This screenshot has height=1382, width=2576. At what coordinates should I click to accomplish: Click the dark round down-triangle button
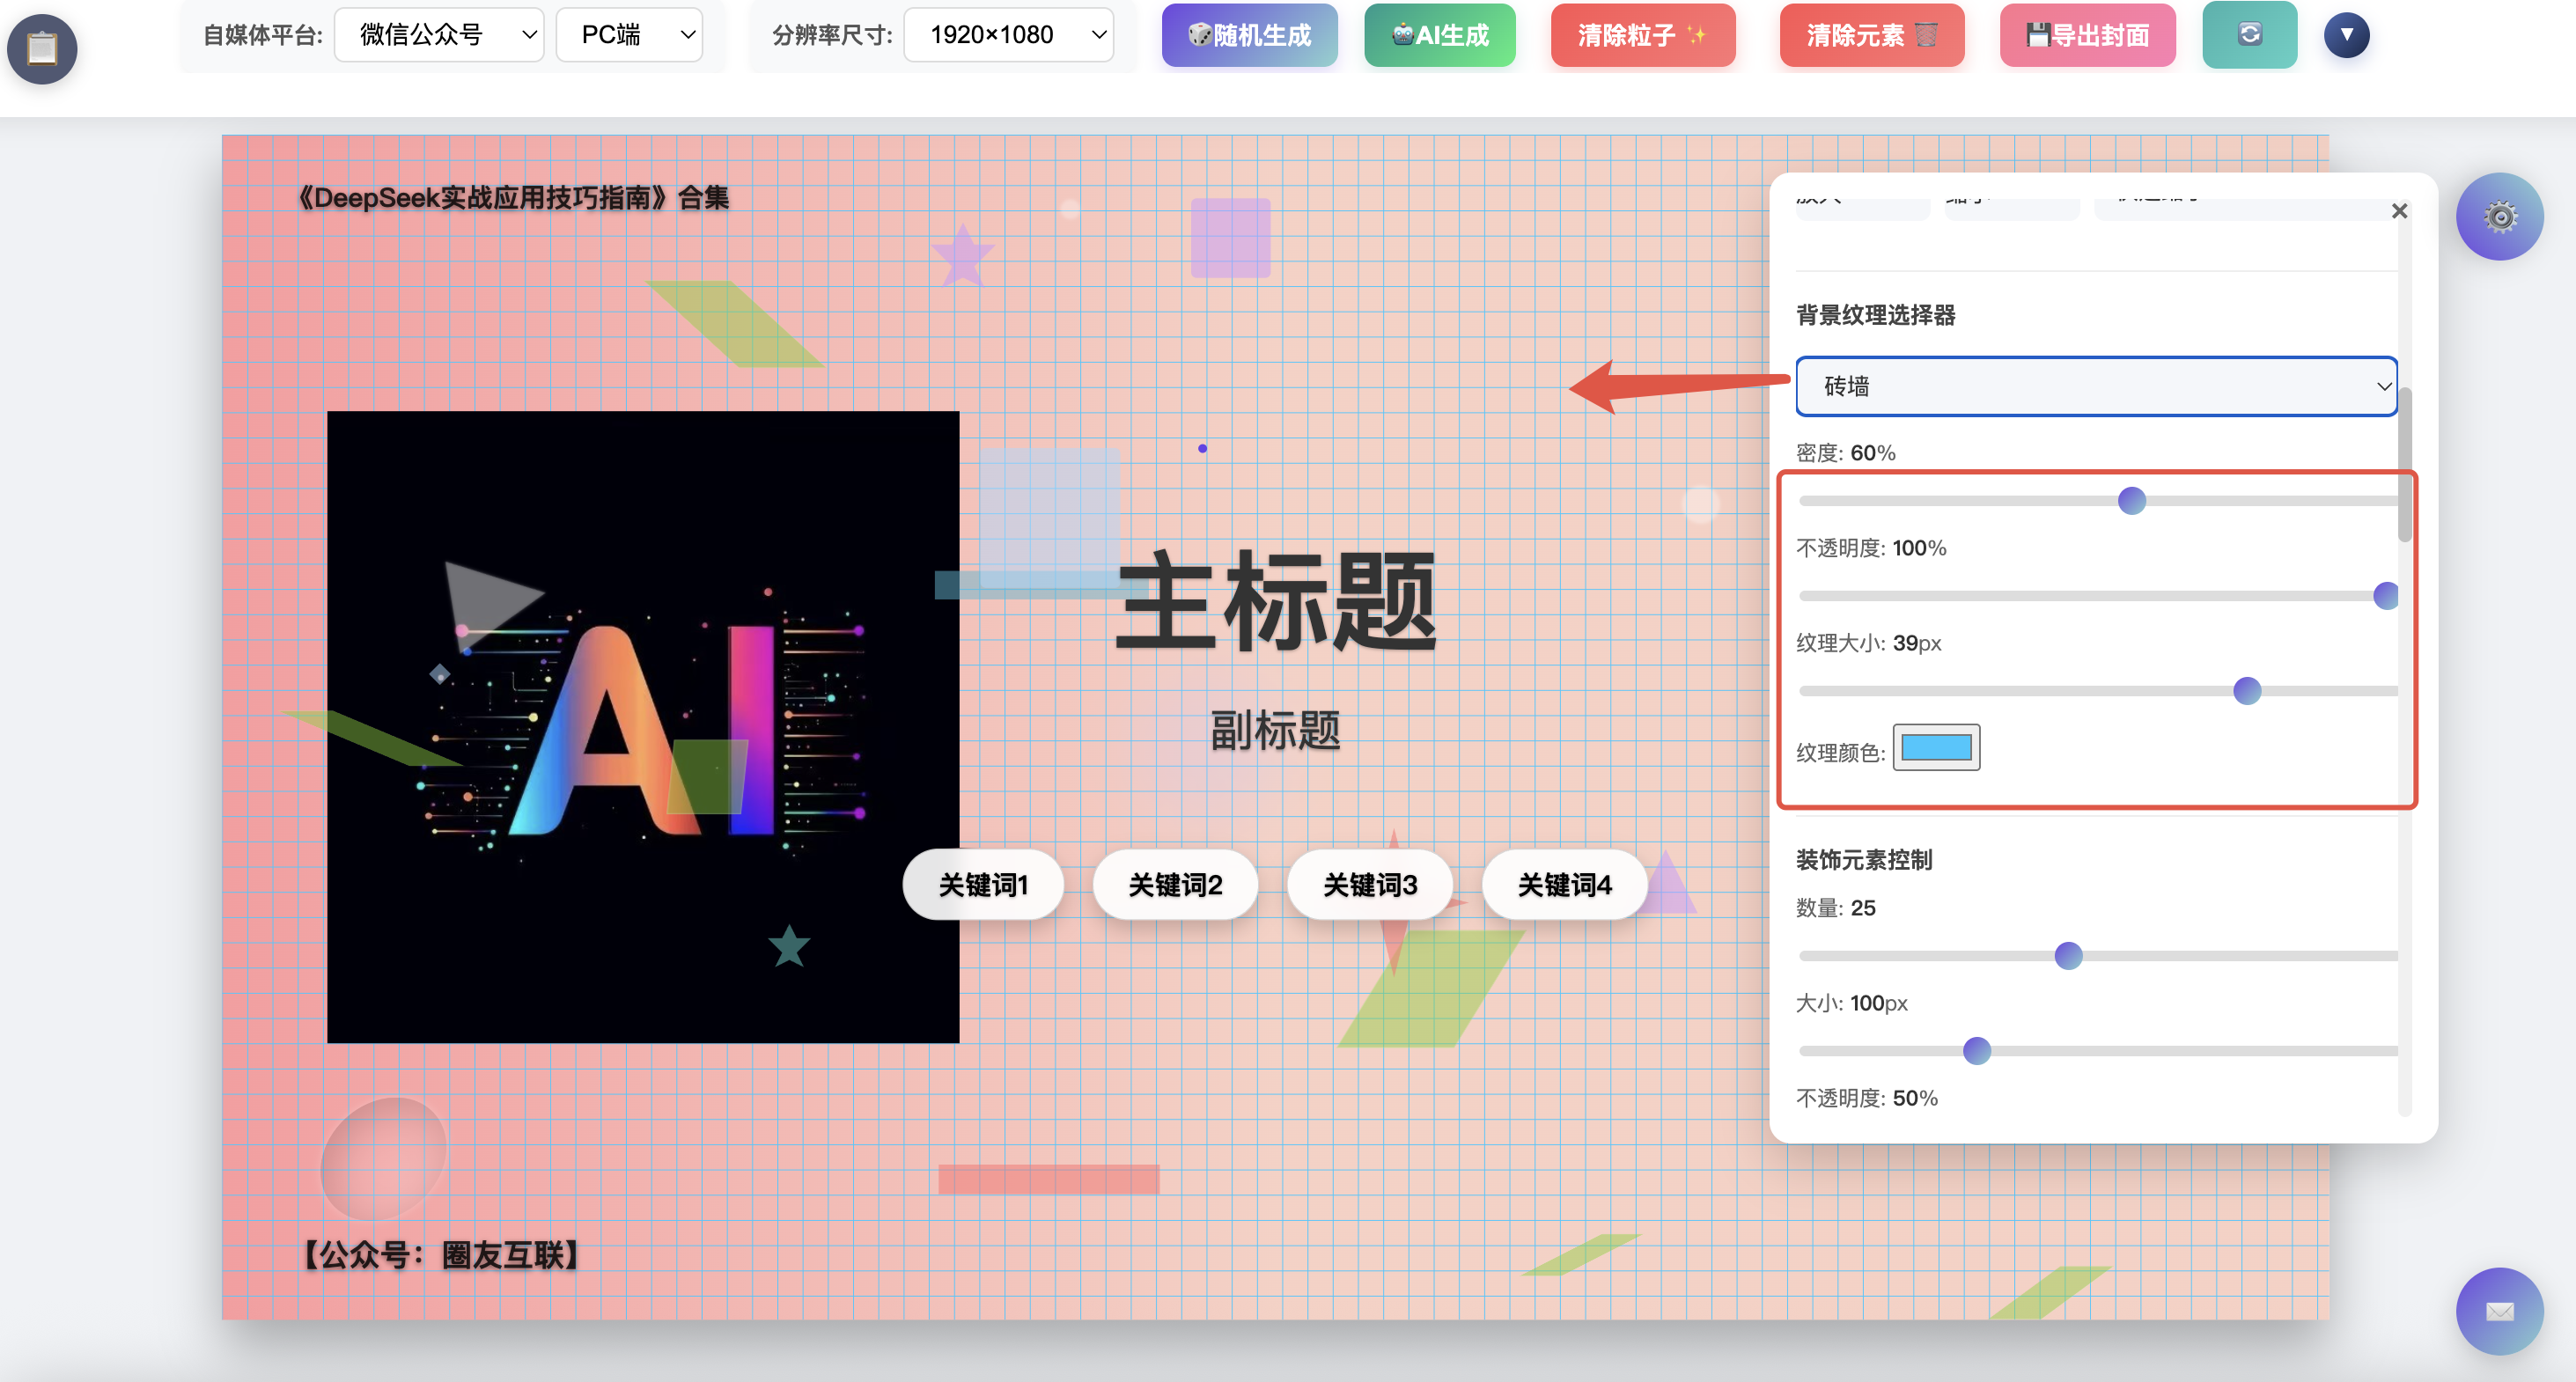2346,35
